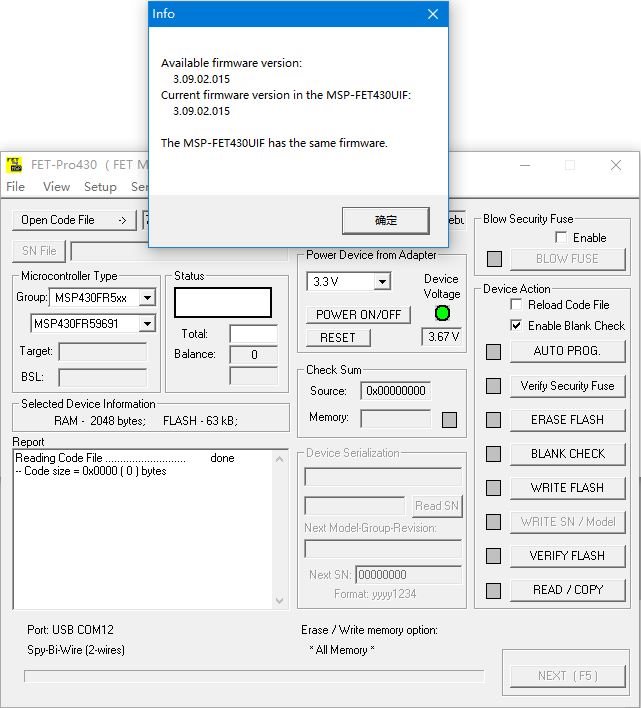Click the first 3.09.02.015 available firmware text
This screenshot has height=708, width=641.
(x=201, y=79)
